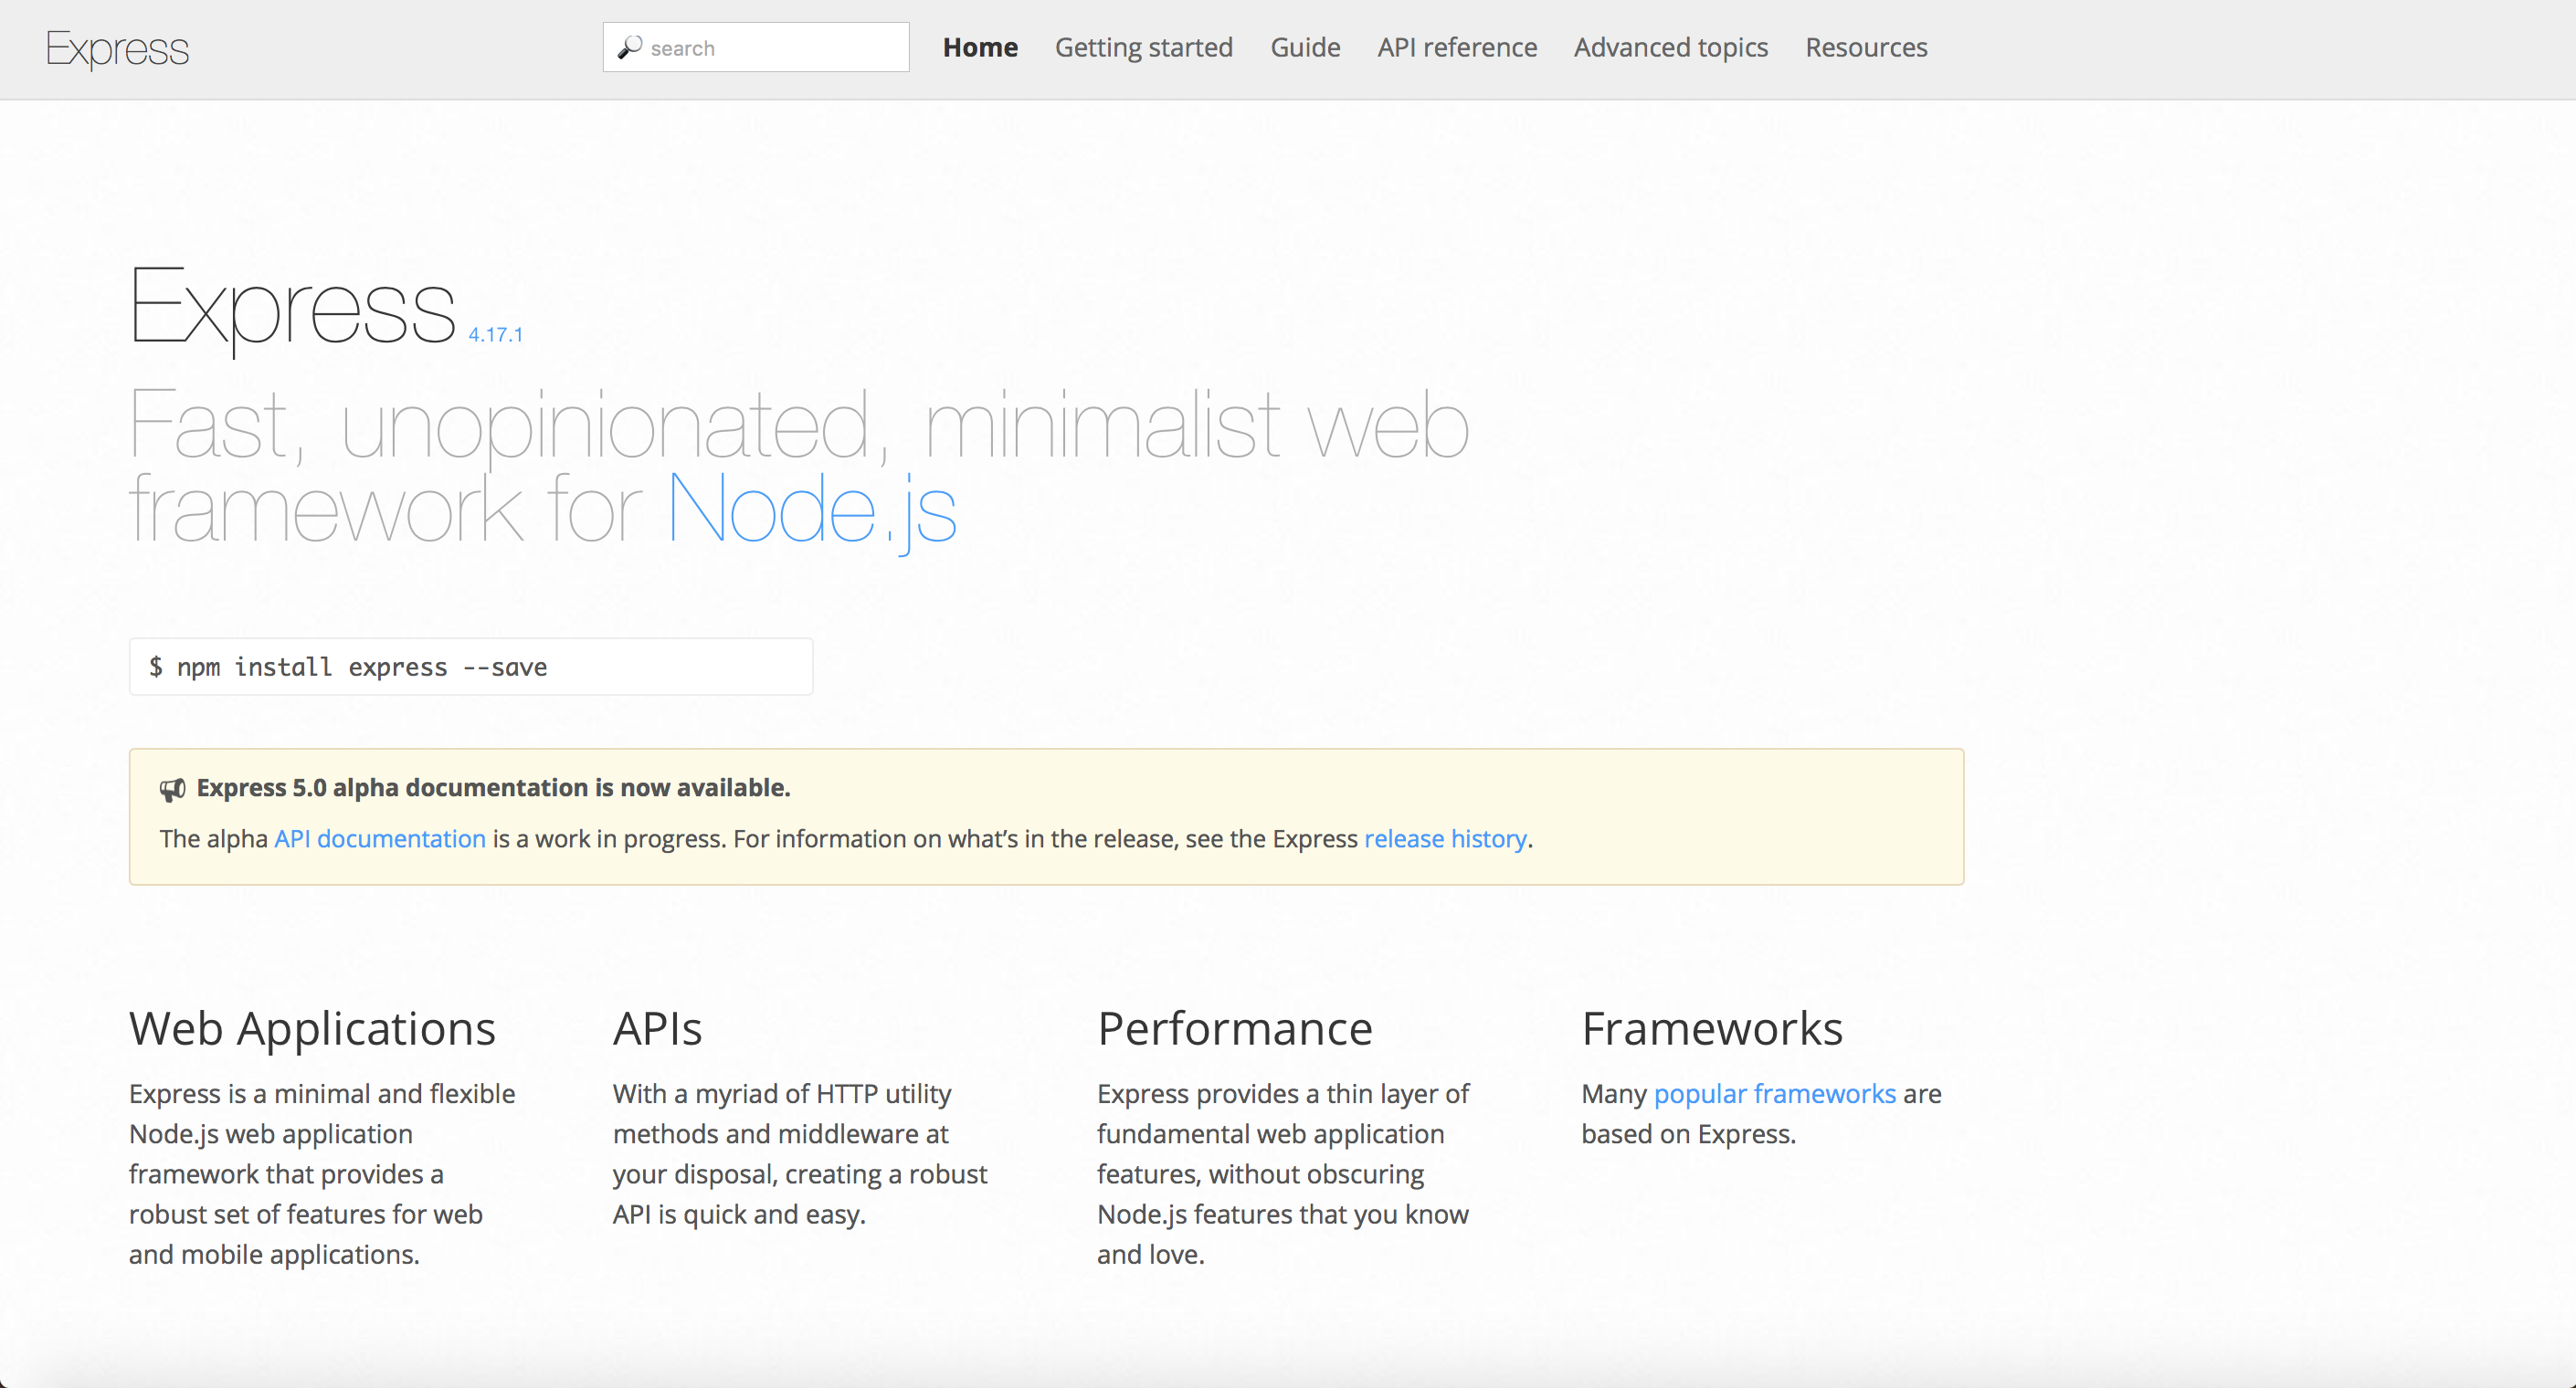The height and width of the screenshot is (1388, 2576).
Task: Click the megaphone announcement icon
Action: tap(172, 790)
